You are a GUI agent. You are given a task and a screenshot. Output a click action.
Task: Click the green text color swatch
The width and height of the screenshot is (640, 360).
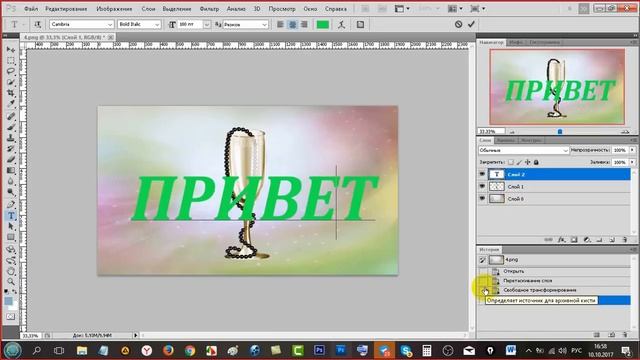(323, 24)
